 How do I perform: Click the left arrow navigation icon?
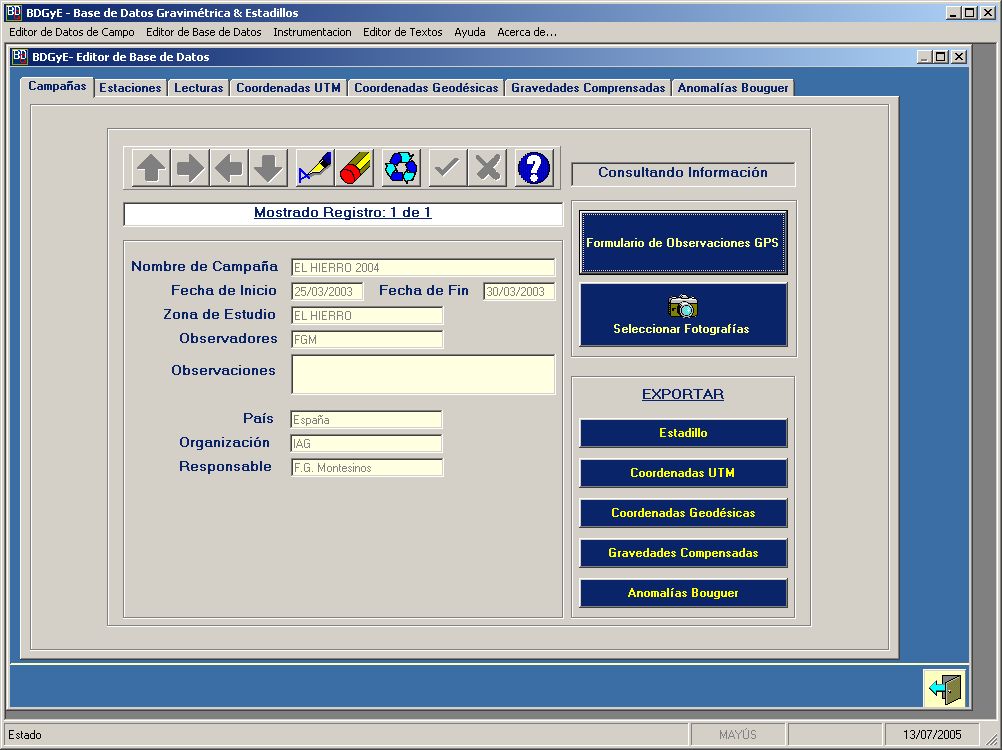(229, 168)
